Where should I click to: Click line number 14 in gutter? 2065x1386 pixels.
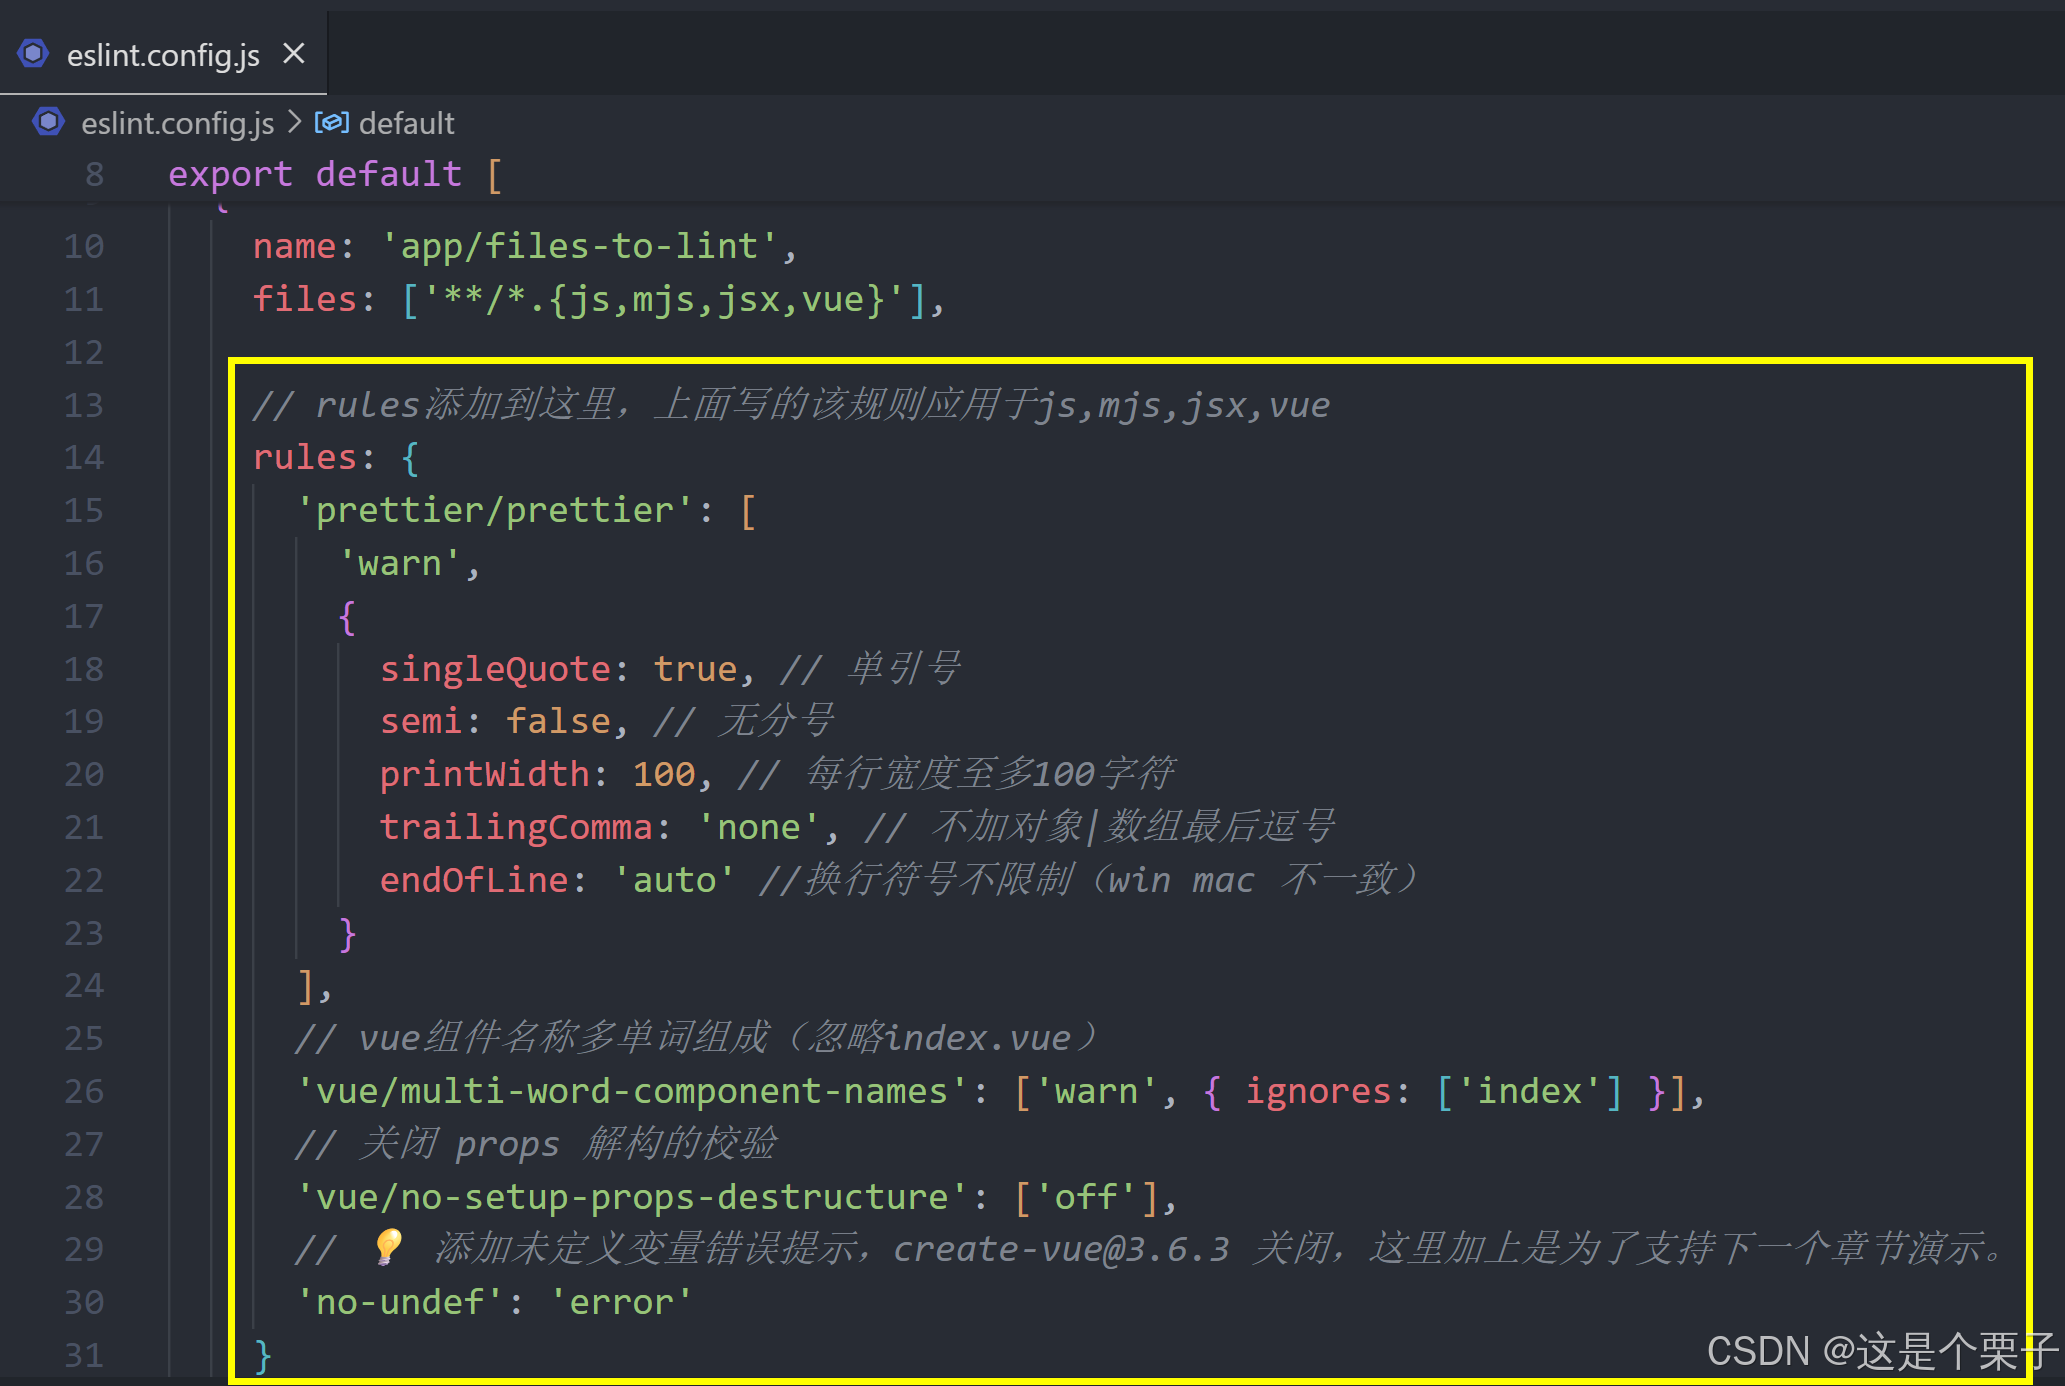coord(84,458)
